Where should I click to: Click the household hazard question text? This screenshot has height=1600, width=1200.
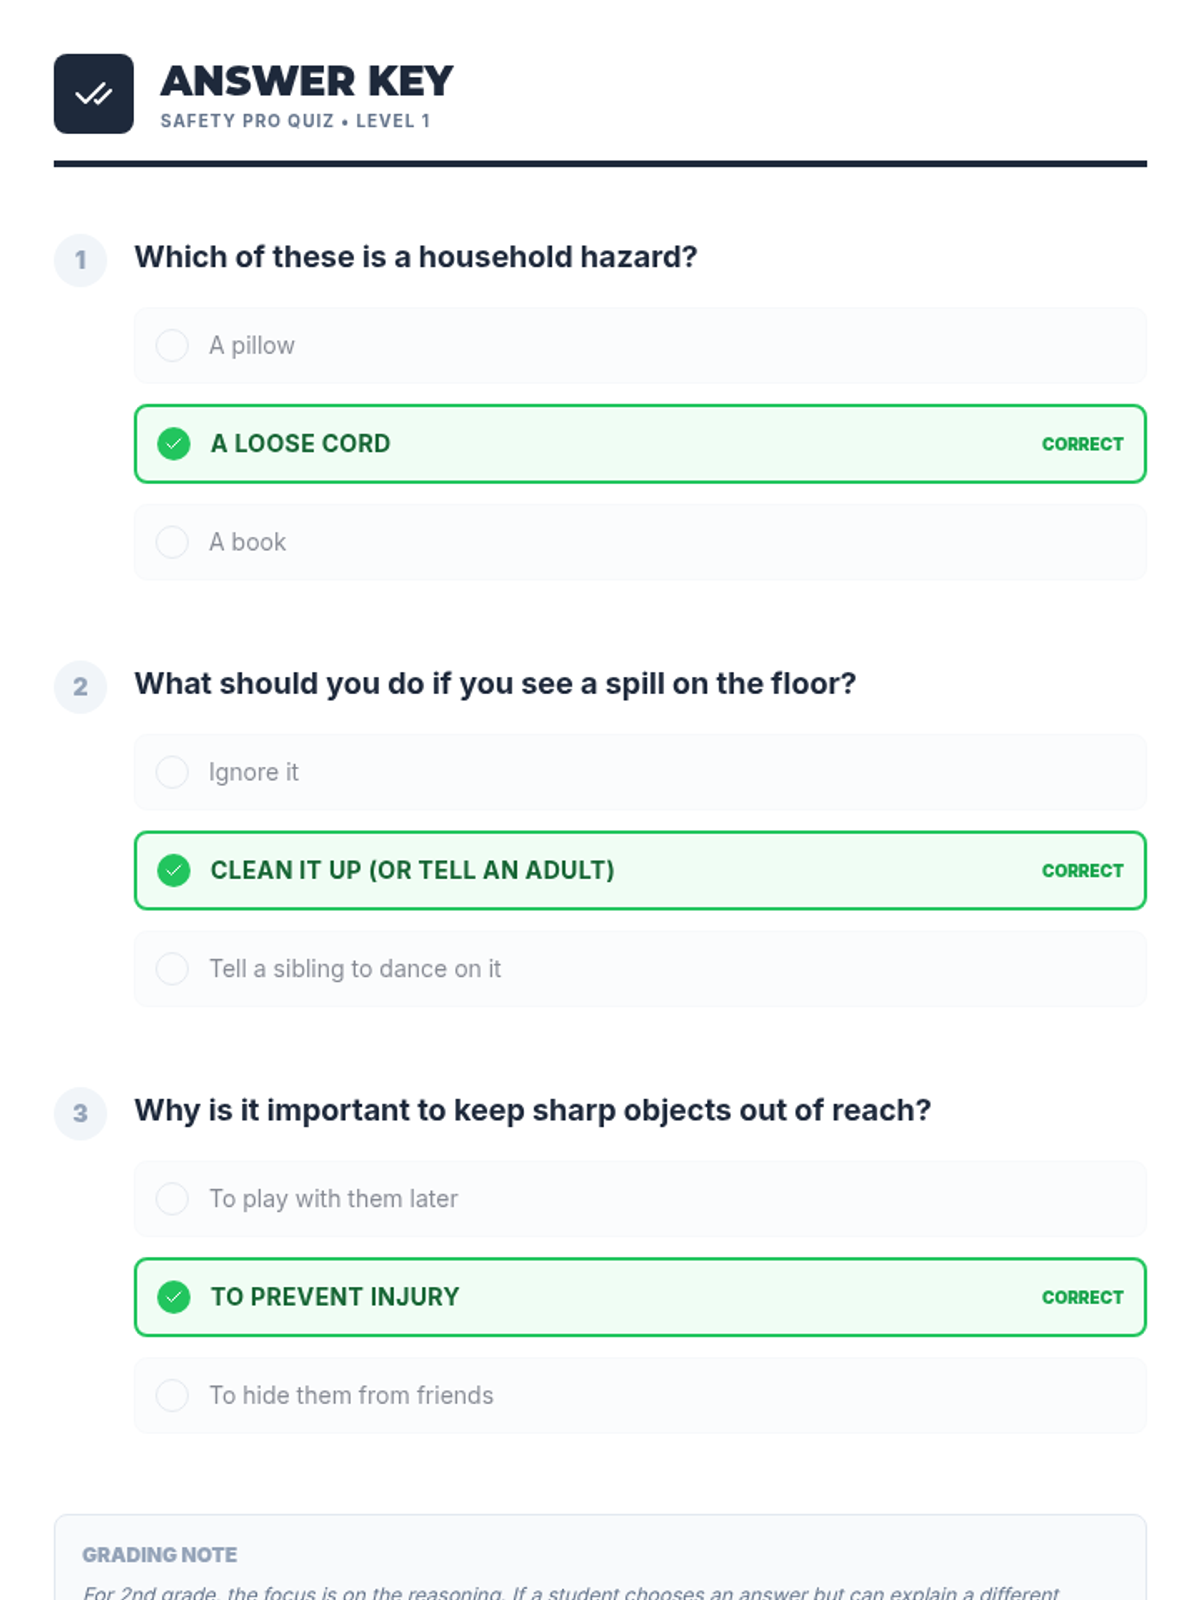point(415,257)
